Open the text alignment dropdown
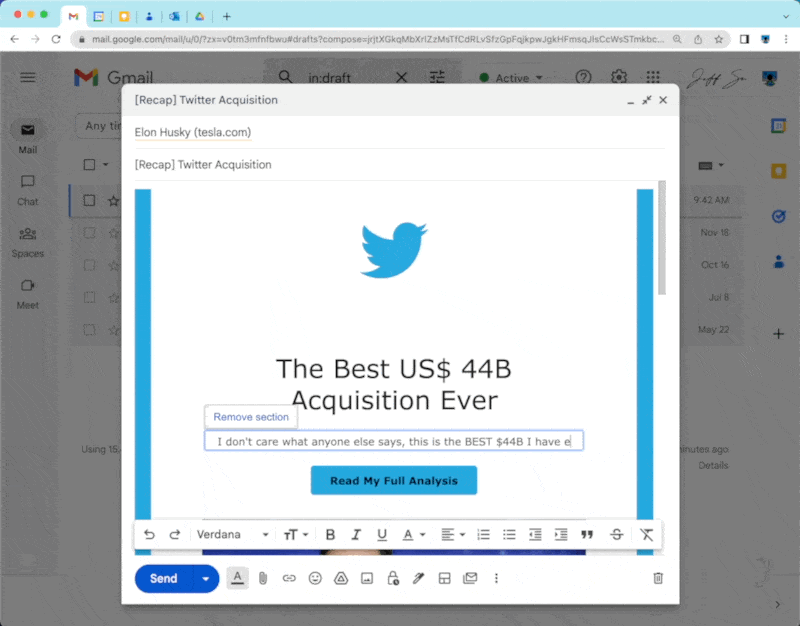 453,534
